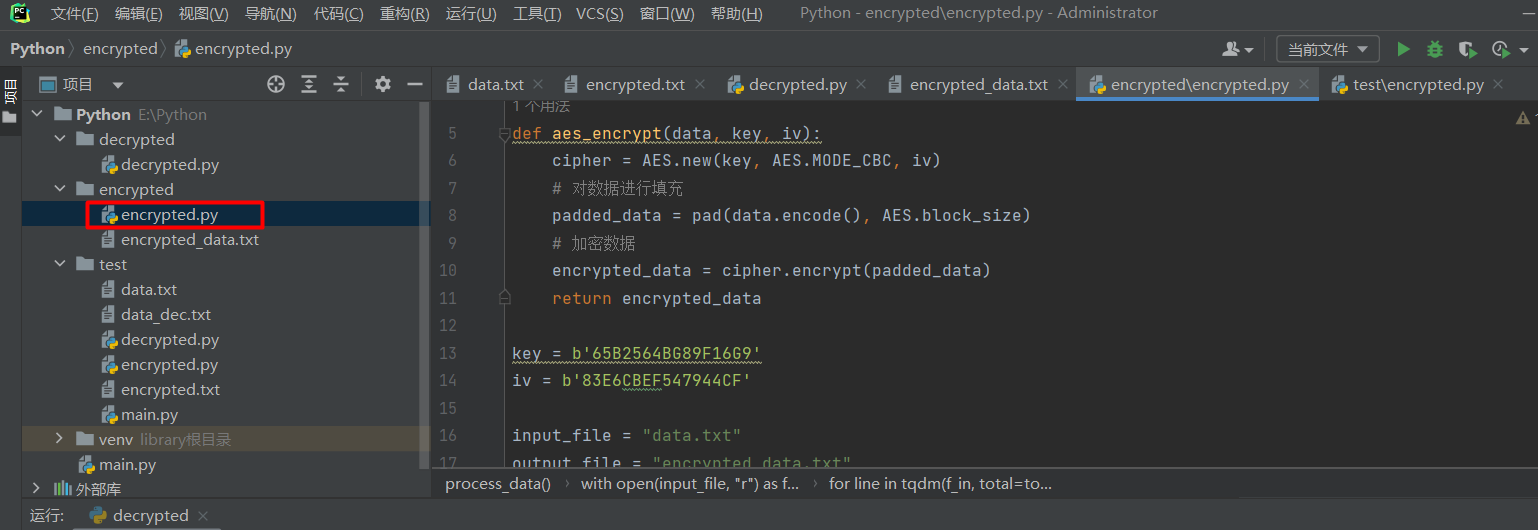Start debugging with the bug icon
The width and height of the screenshot is (1538, 530).
(1435, 49)
